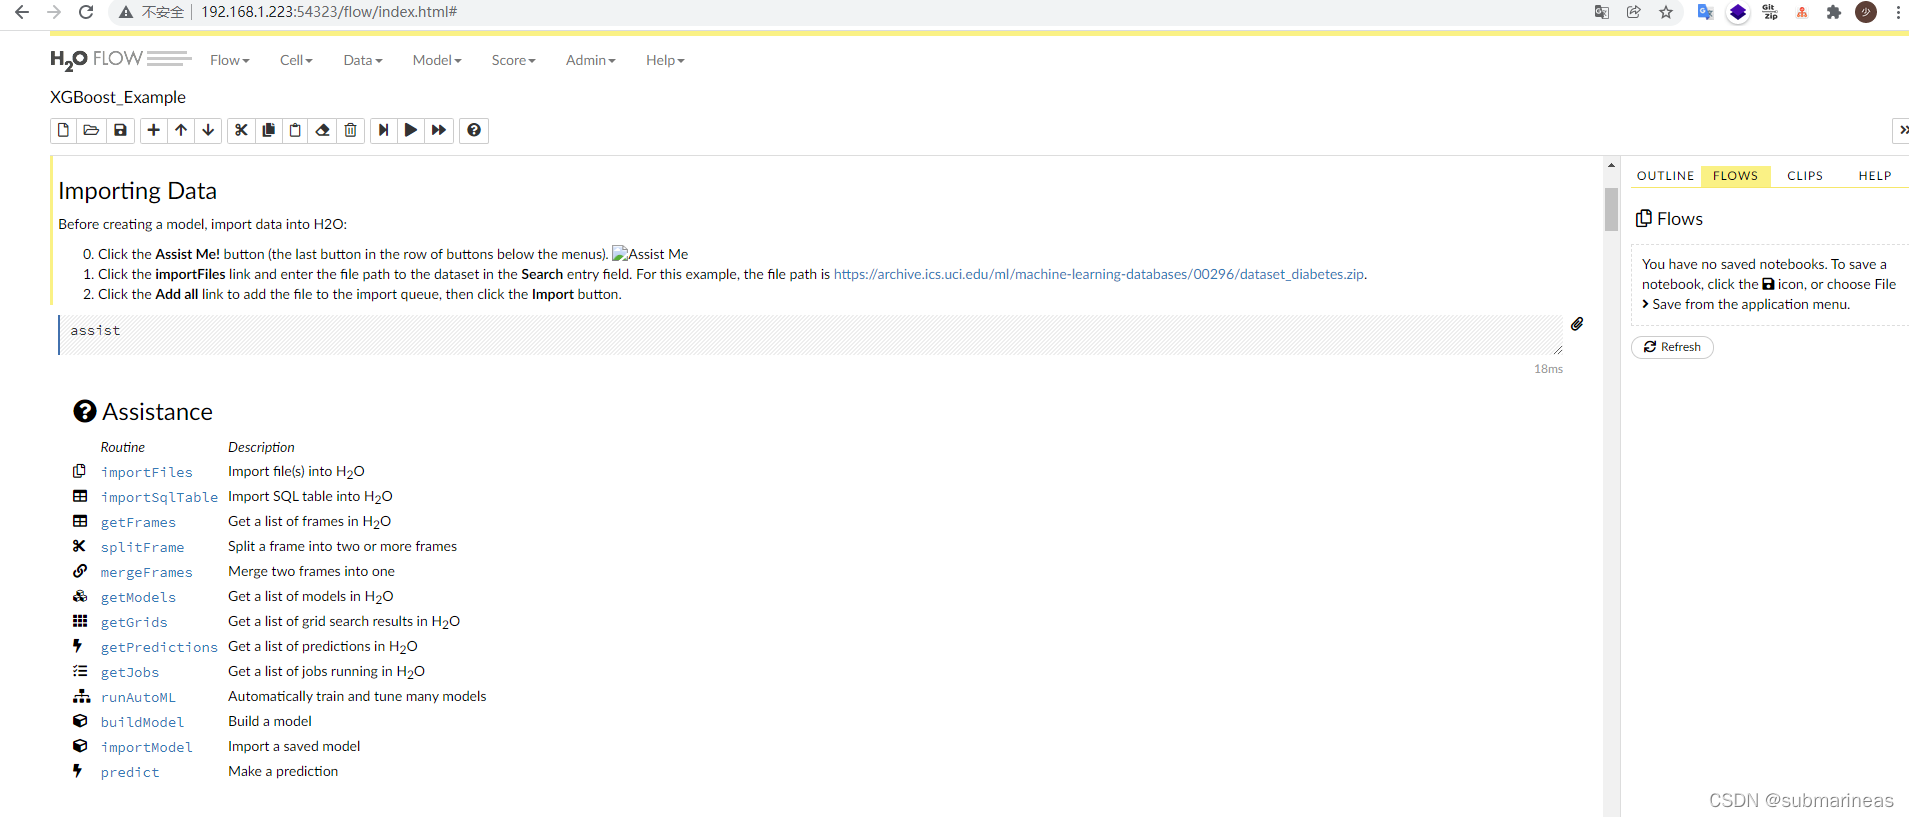Copy the current cell icon

click(268, 130)
